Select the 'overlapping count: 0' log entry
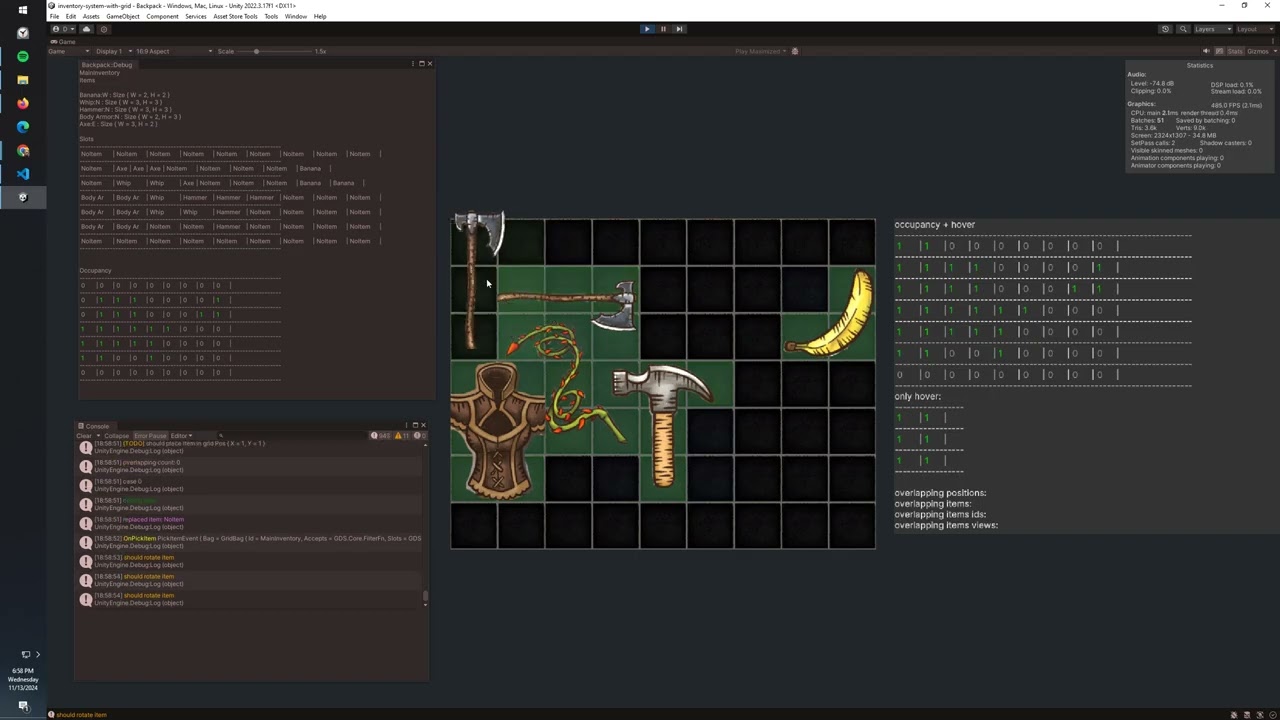 coord(250,466)
